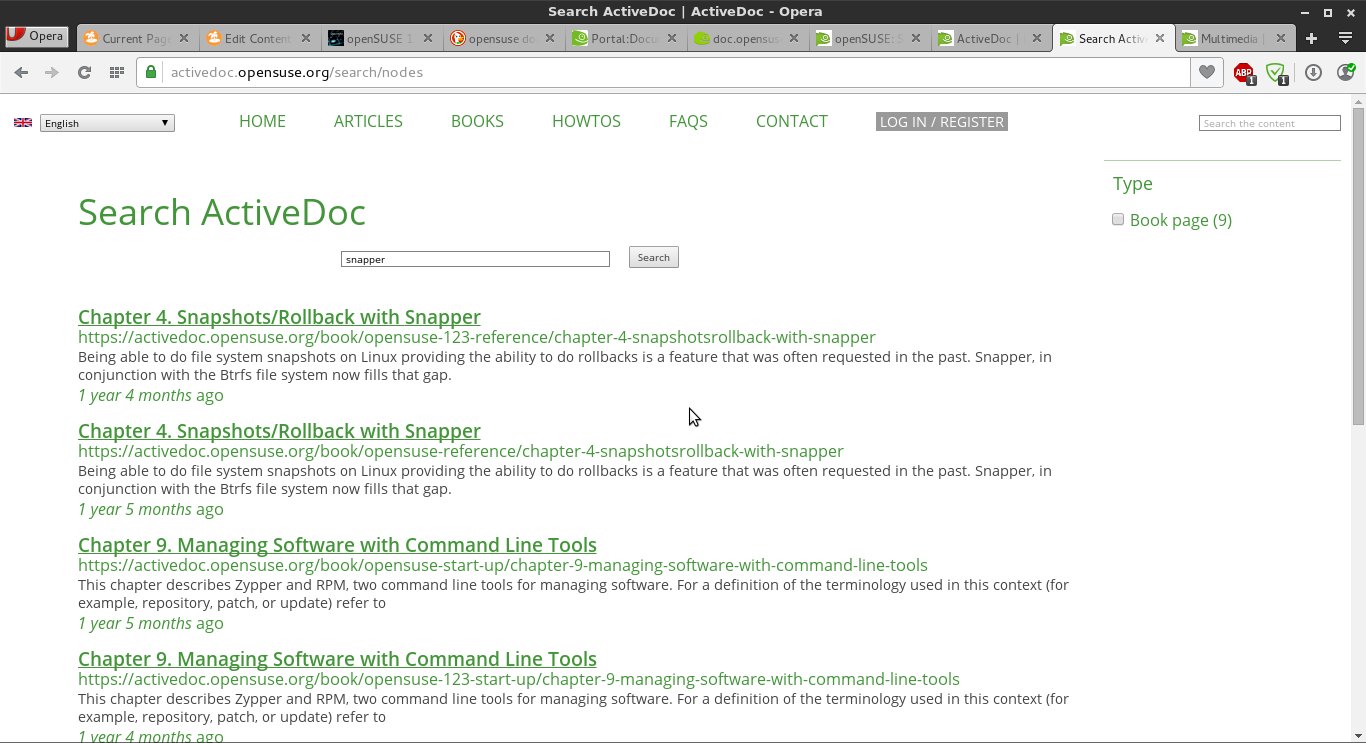
Task: Close the Portal:Documentation tab
Action: (672, 38)
